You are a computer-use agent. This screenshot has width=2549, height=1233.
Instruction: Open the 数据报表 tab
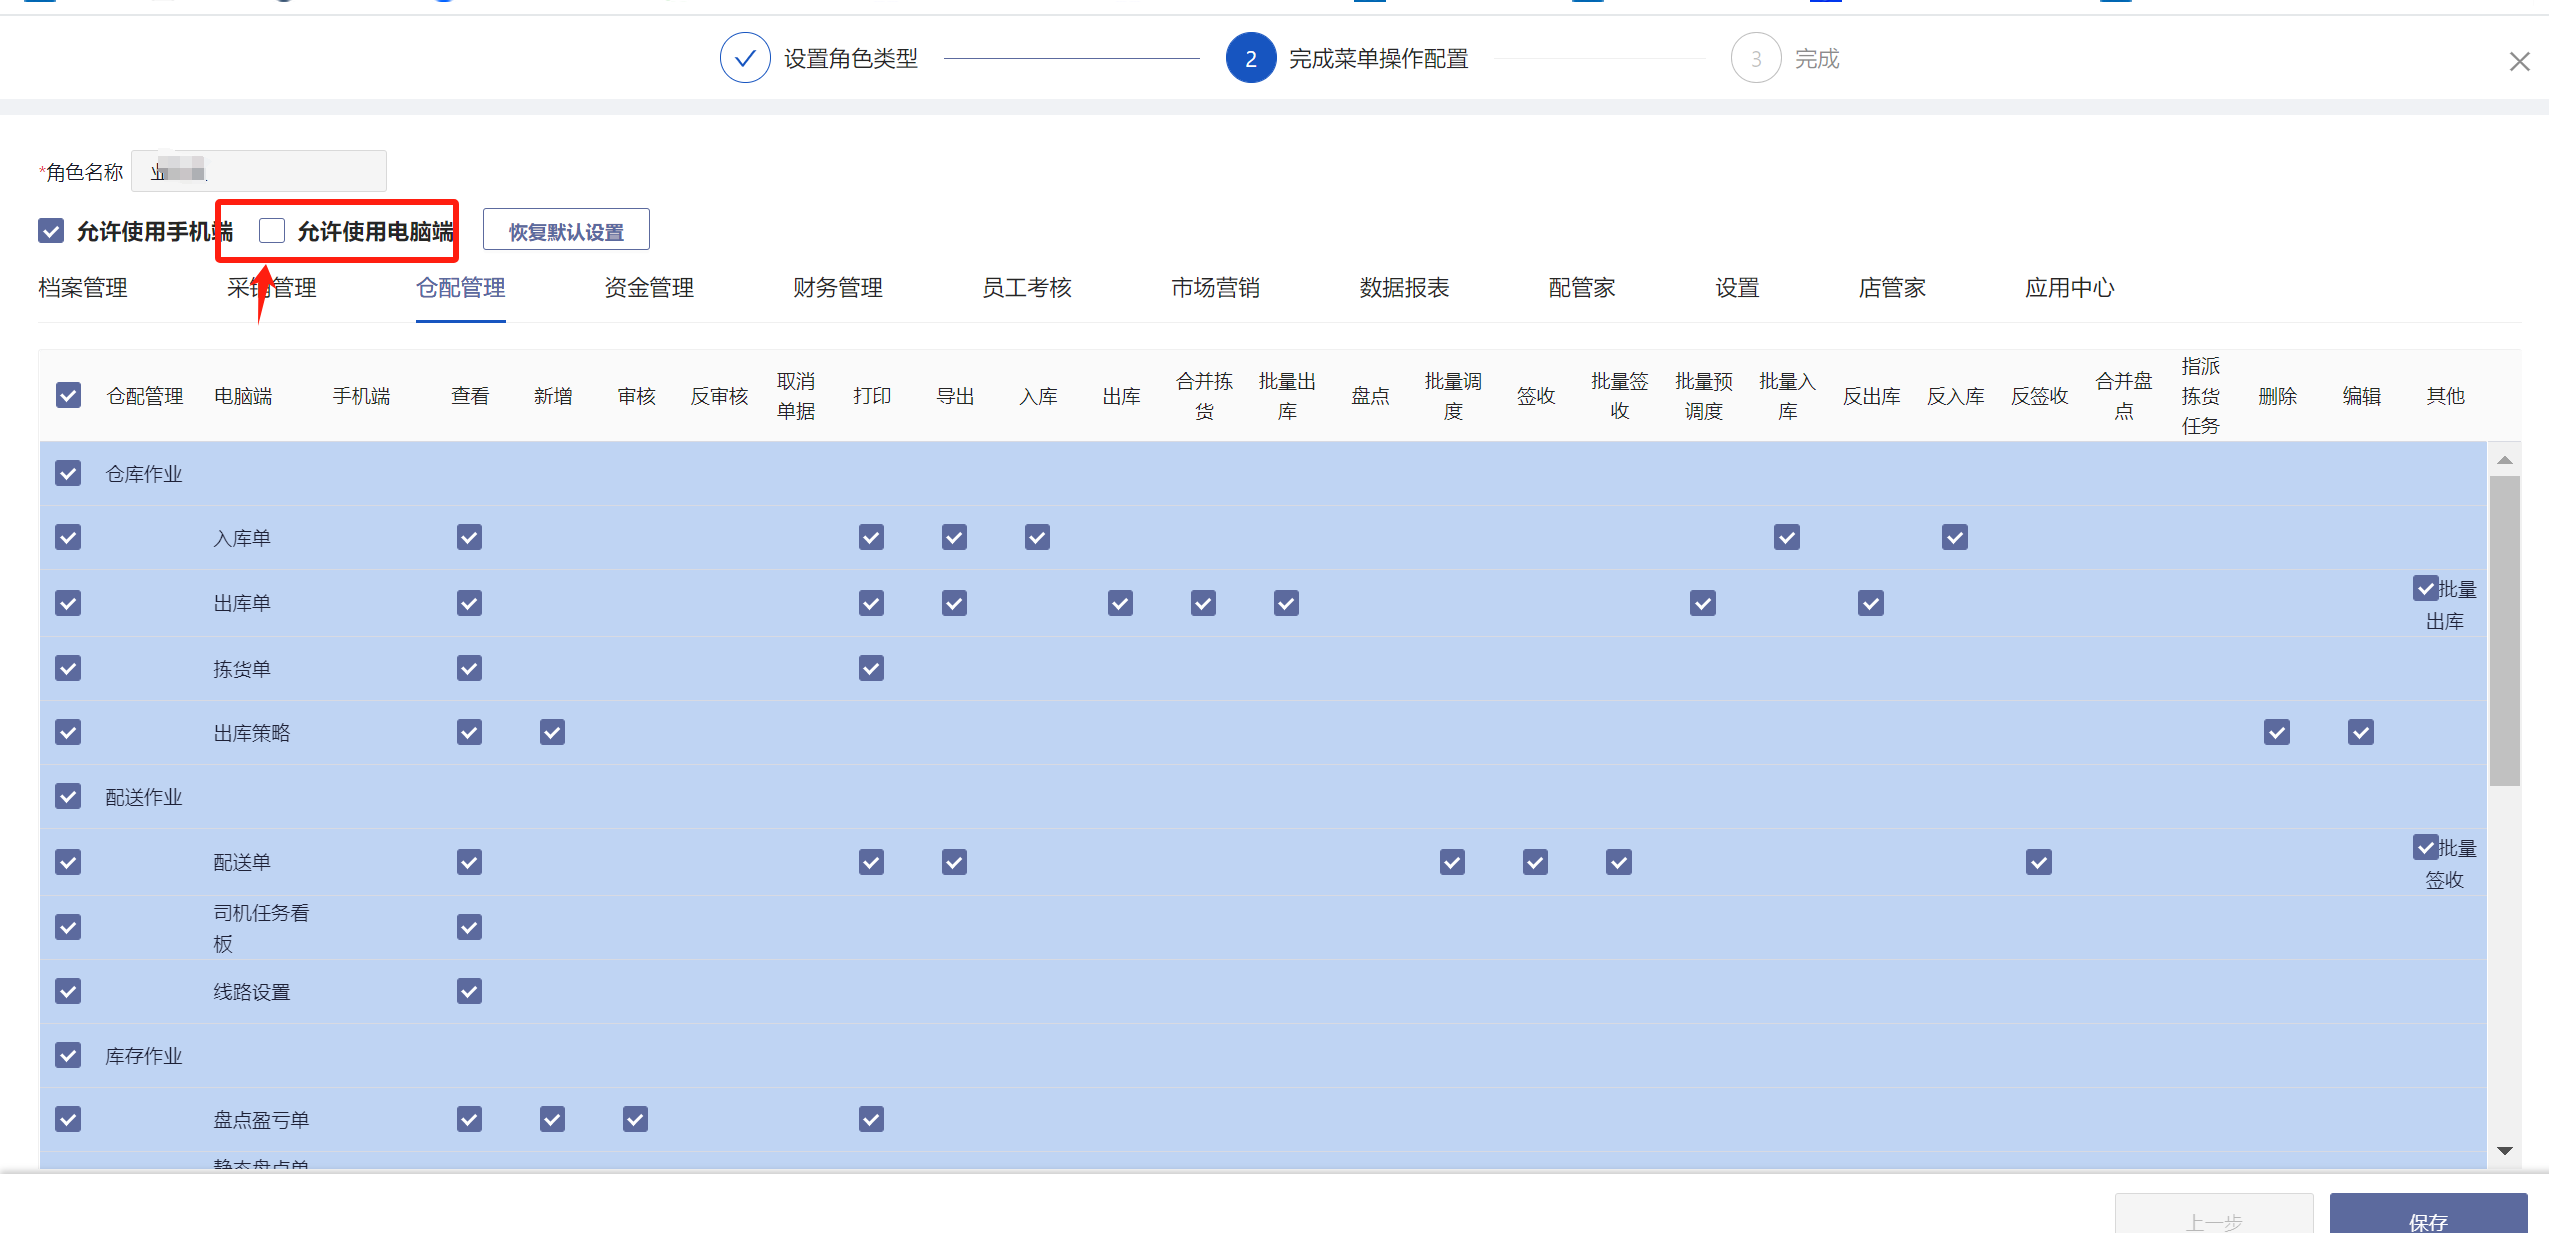pyautogui.click(x=1403, y=288)
